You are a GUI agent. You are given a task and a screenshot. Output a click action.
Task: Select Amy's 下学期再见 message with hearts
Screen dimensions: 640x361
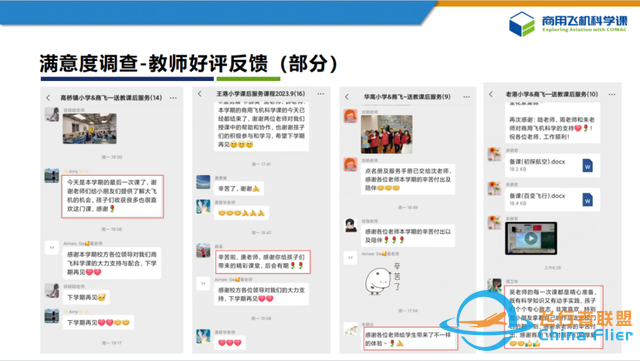98,323
